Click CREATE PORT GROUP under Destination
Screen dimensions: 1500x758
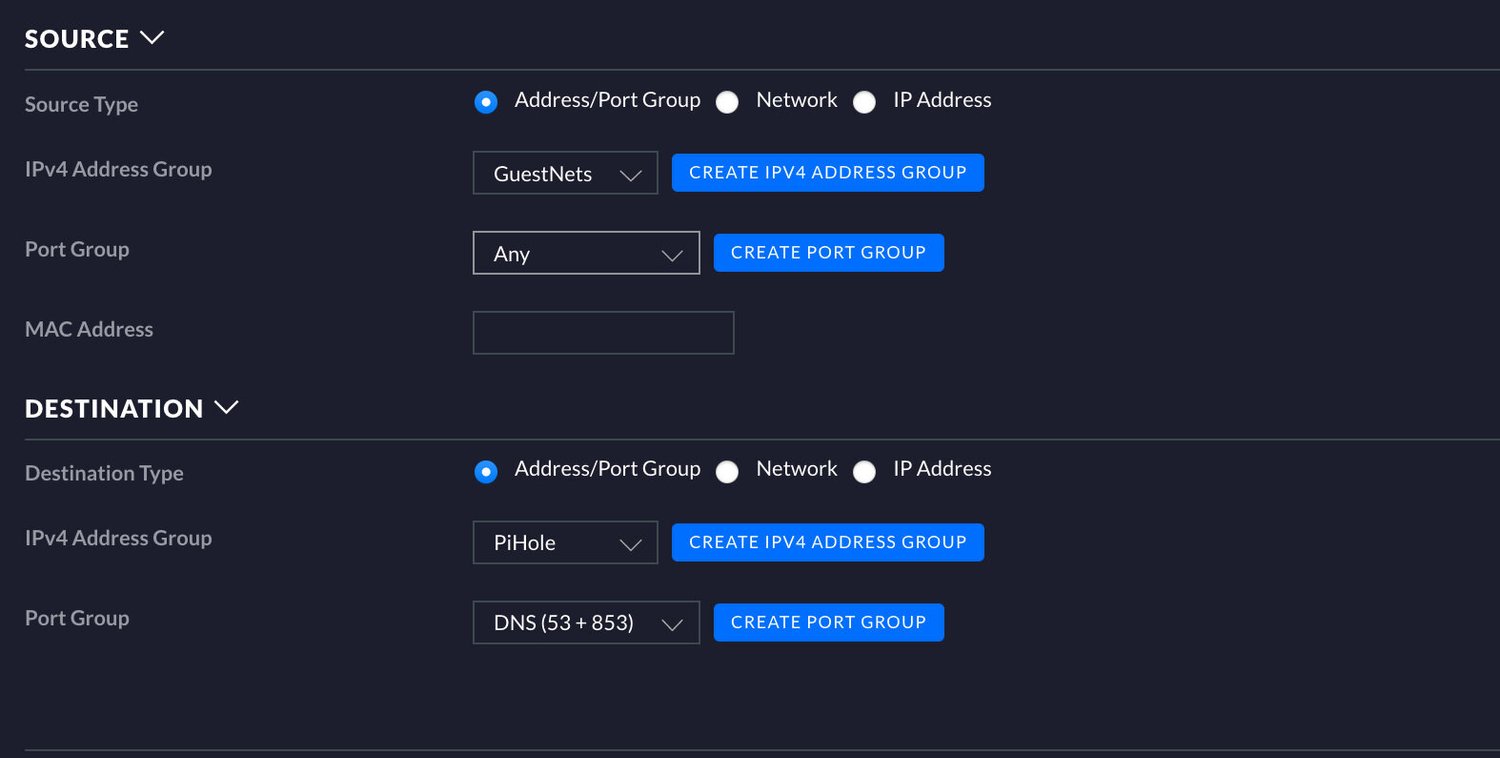coord(828,622)
